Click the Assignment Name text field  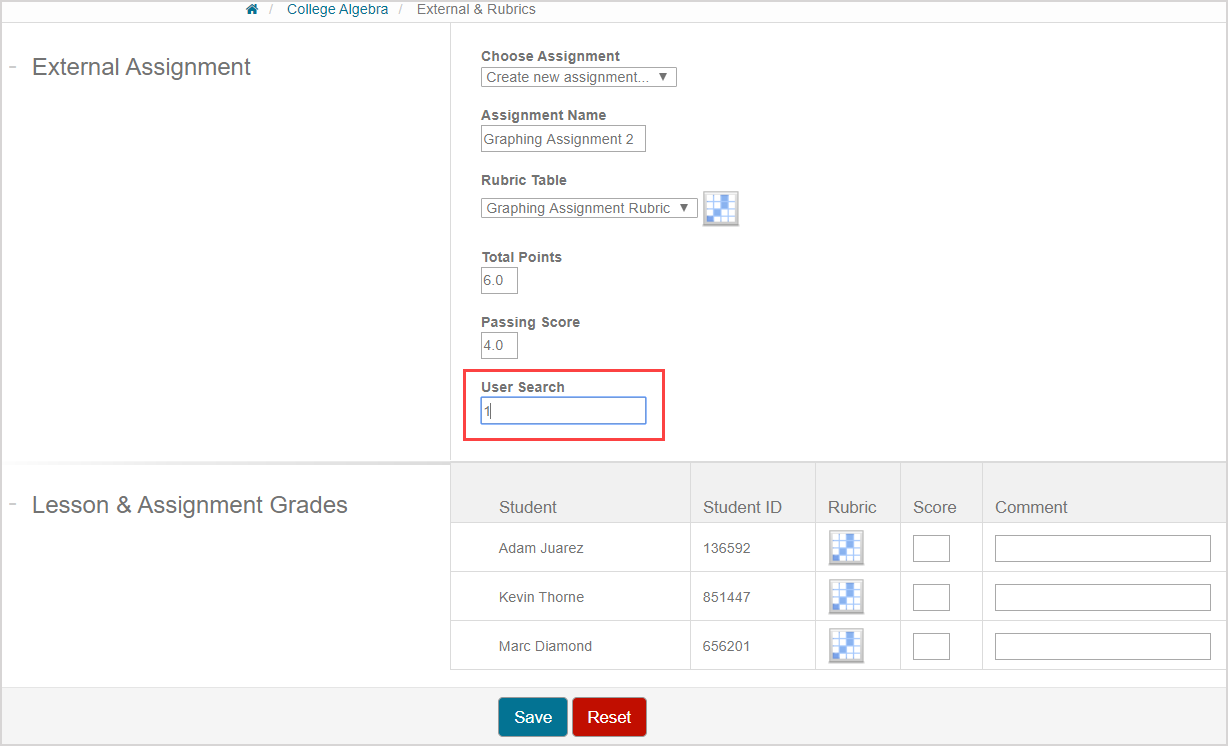tap(563, 139)
